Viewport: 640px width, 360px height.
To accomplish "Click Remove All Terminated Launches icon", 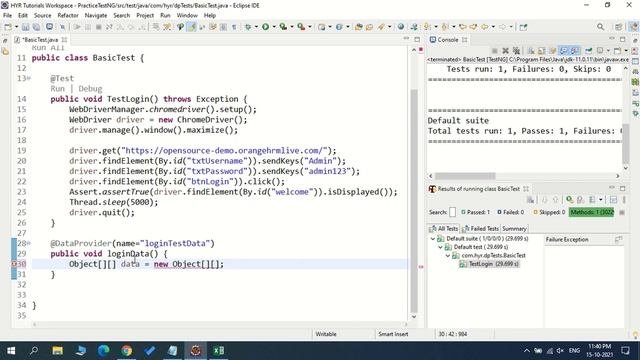I will tap(516, 51).
